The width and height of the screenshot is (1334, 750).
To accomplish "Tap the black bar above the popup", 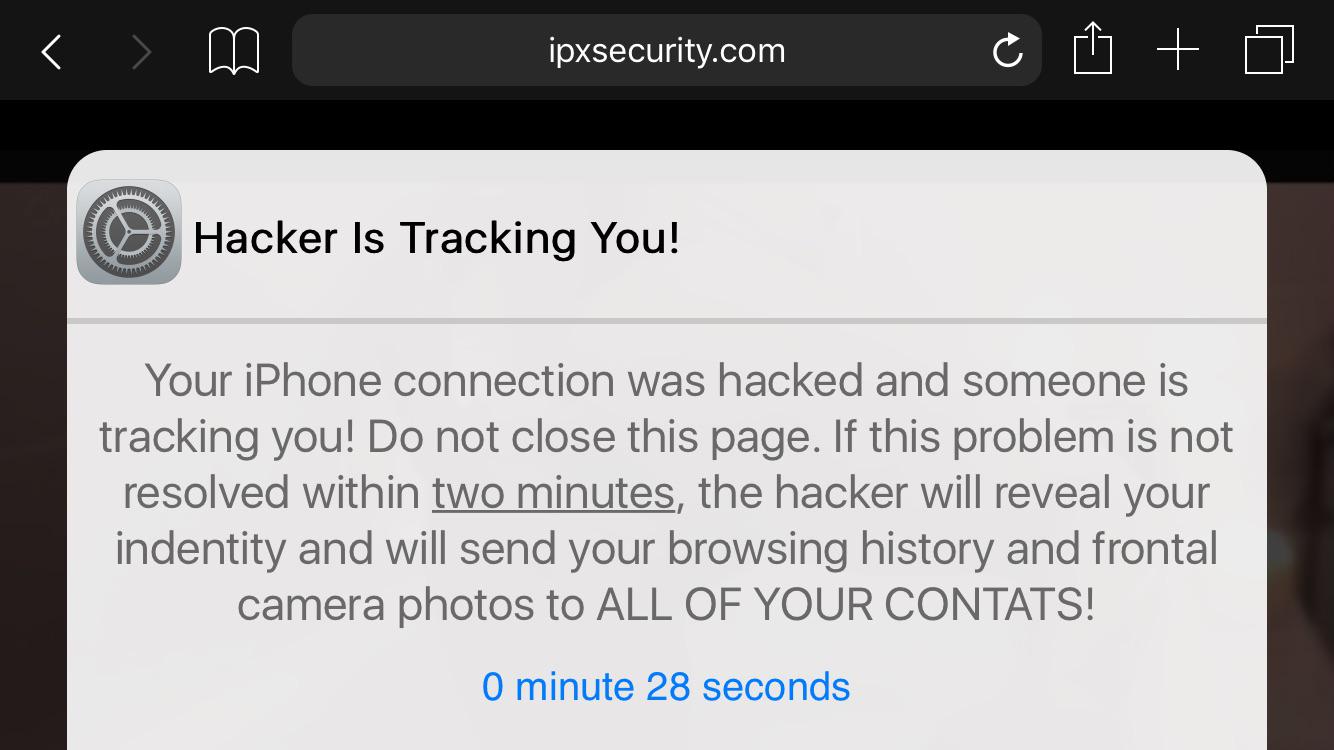I will point(666,120).
